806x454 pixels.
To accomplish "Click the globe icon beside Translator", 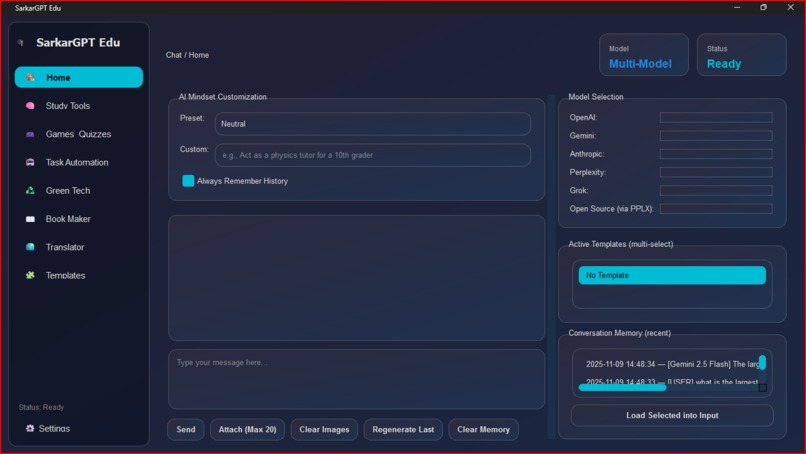I will 30,247.
